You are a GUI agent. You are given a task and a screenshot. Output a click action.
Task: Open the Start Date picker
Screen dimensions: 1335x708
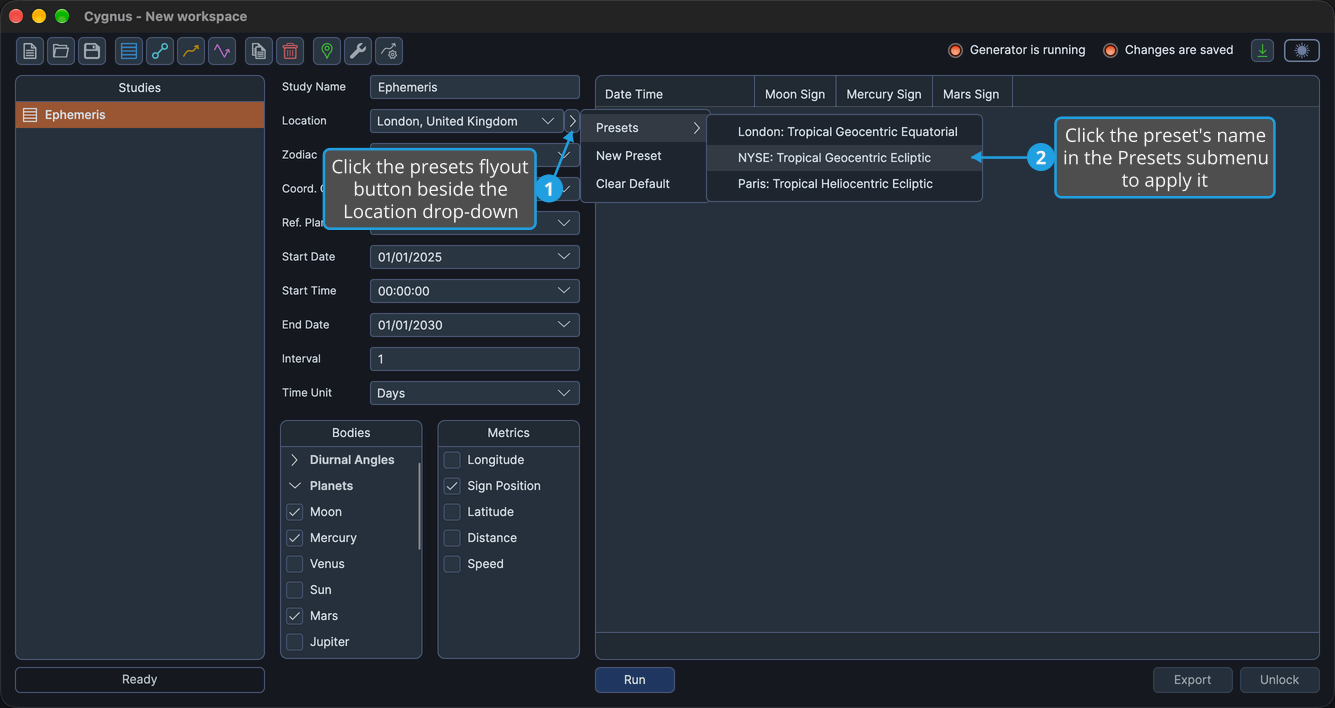(475, 257)
